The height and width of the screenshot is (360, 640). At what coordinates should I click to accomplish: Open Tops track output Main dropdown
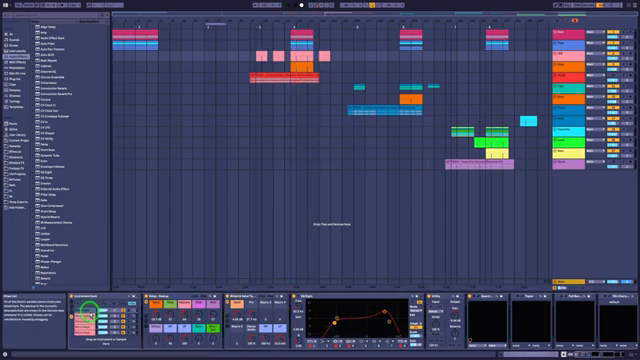coord(595,43)
